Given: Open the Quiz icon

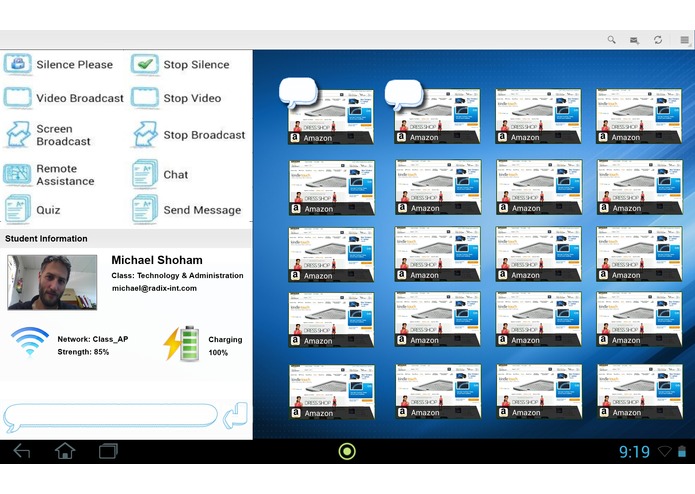Looking at the screenshot, I should coord(18,208).
